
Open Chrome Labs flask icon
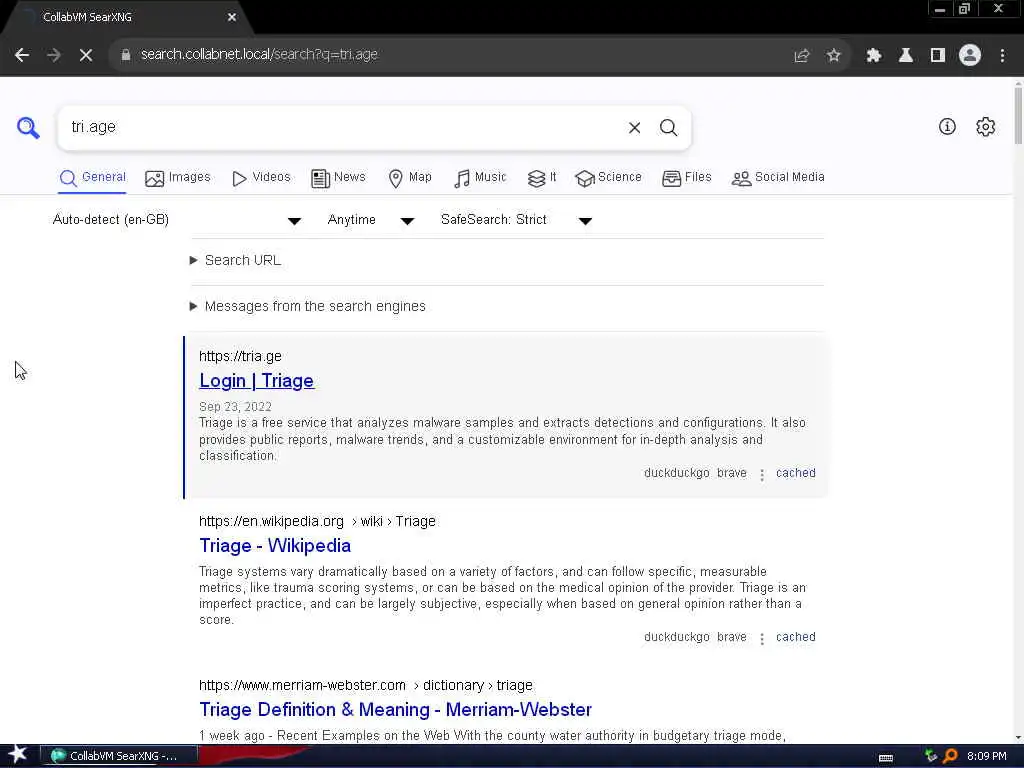(906, 56)
